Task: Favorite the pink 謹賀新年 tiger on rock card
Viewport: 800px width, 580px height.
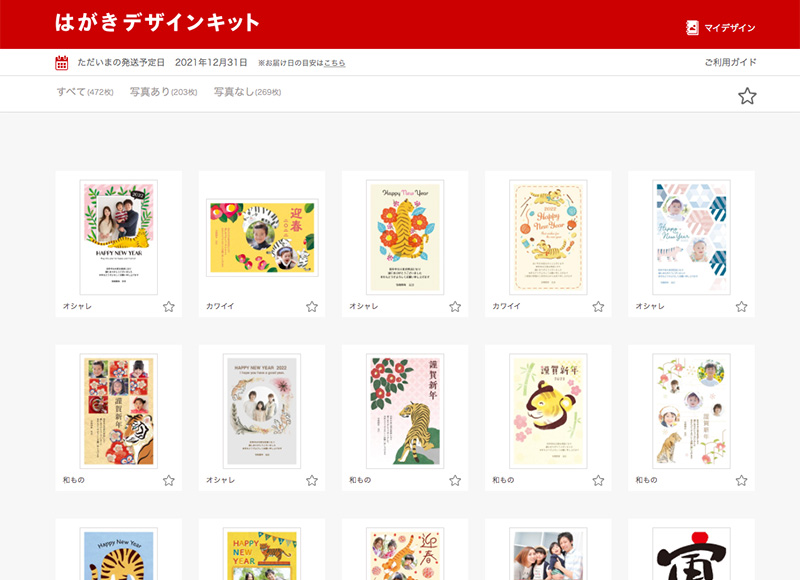Action: pyautogui.click(x=455, y=481)
